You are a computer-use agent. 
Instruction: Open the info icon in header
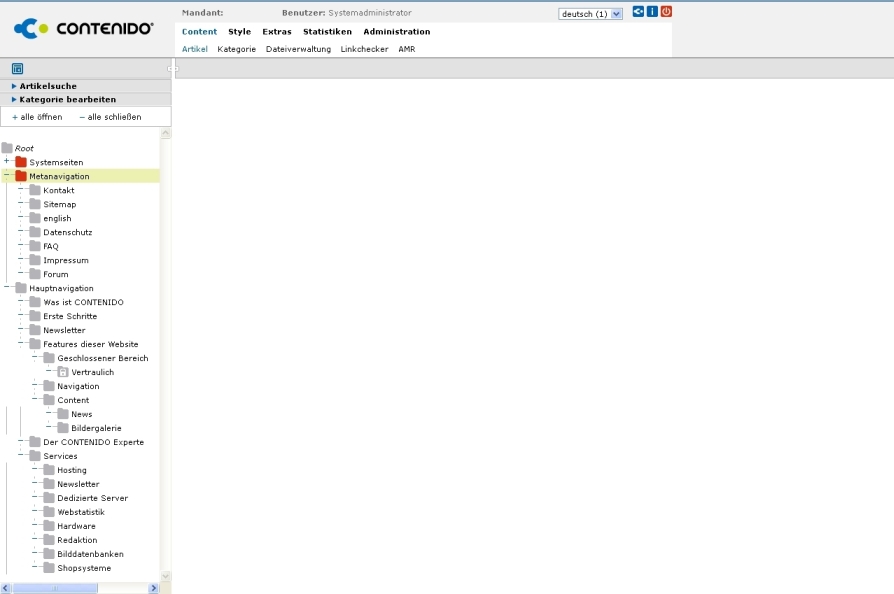click(652, 12)
